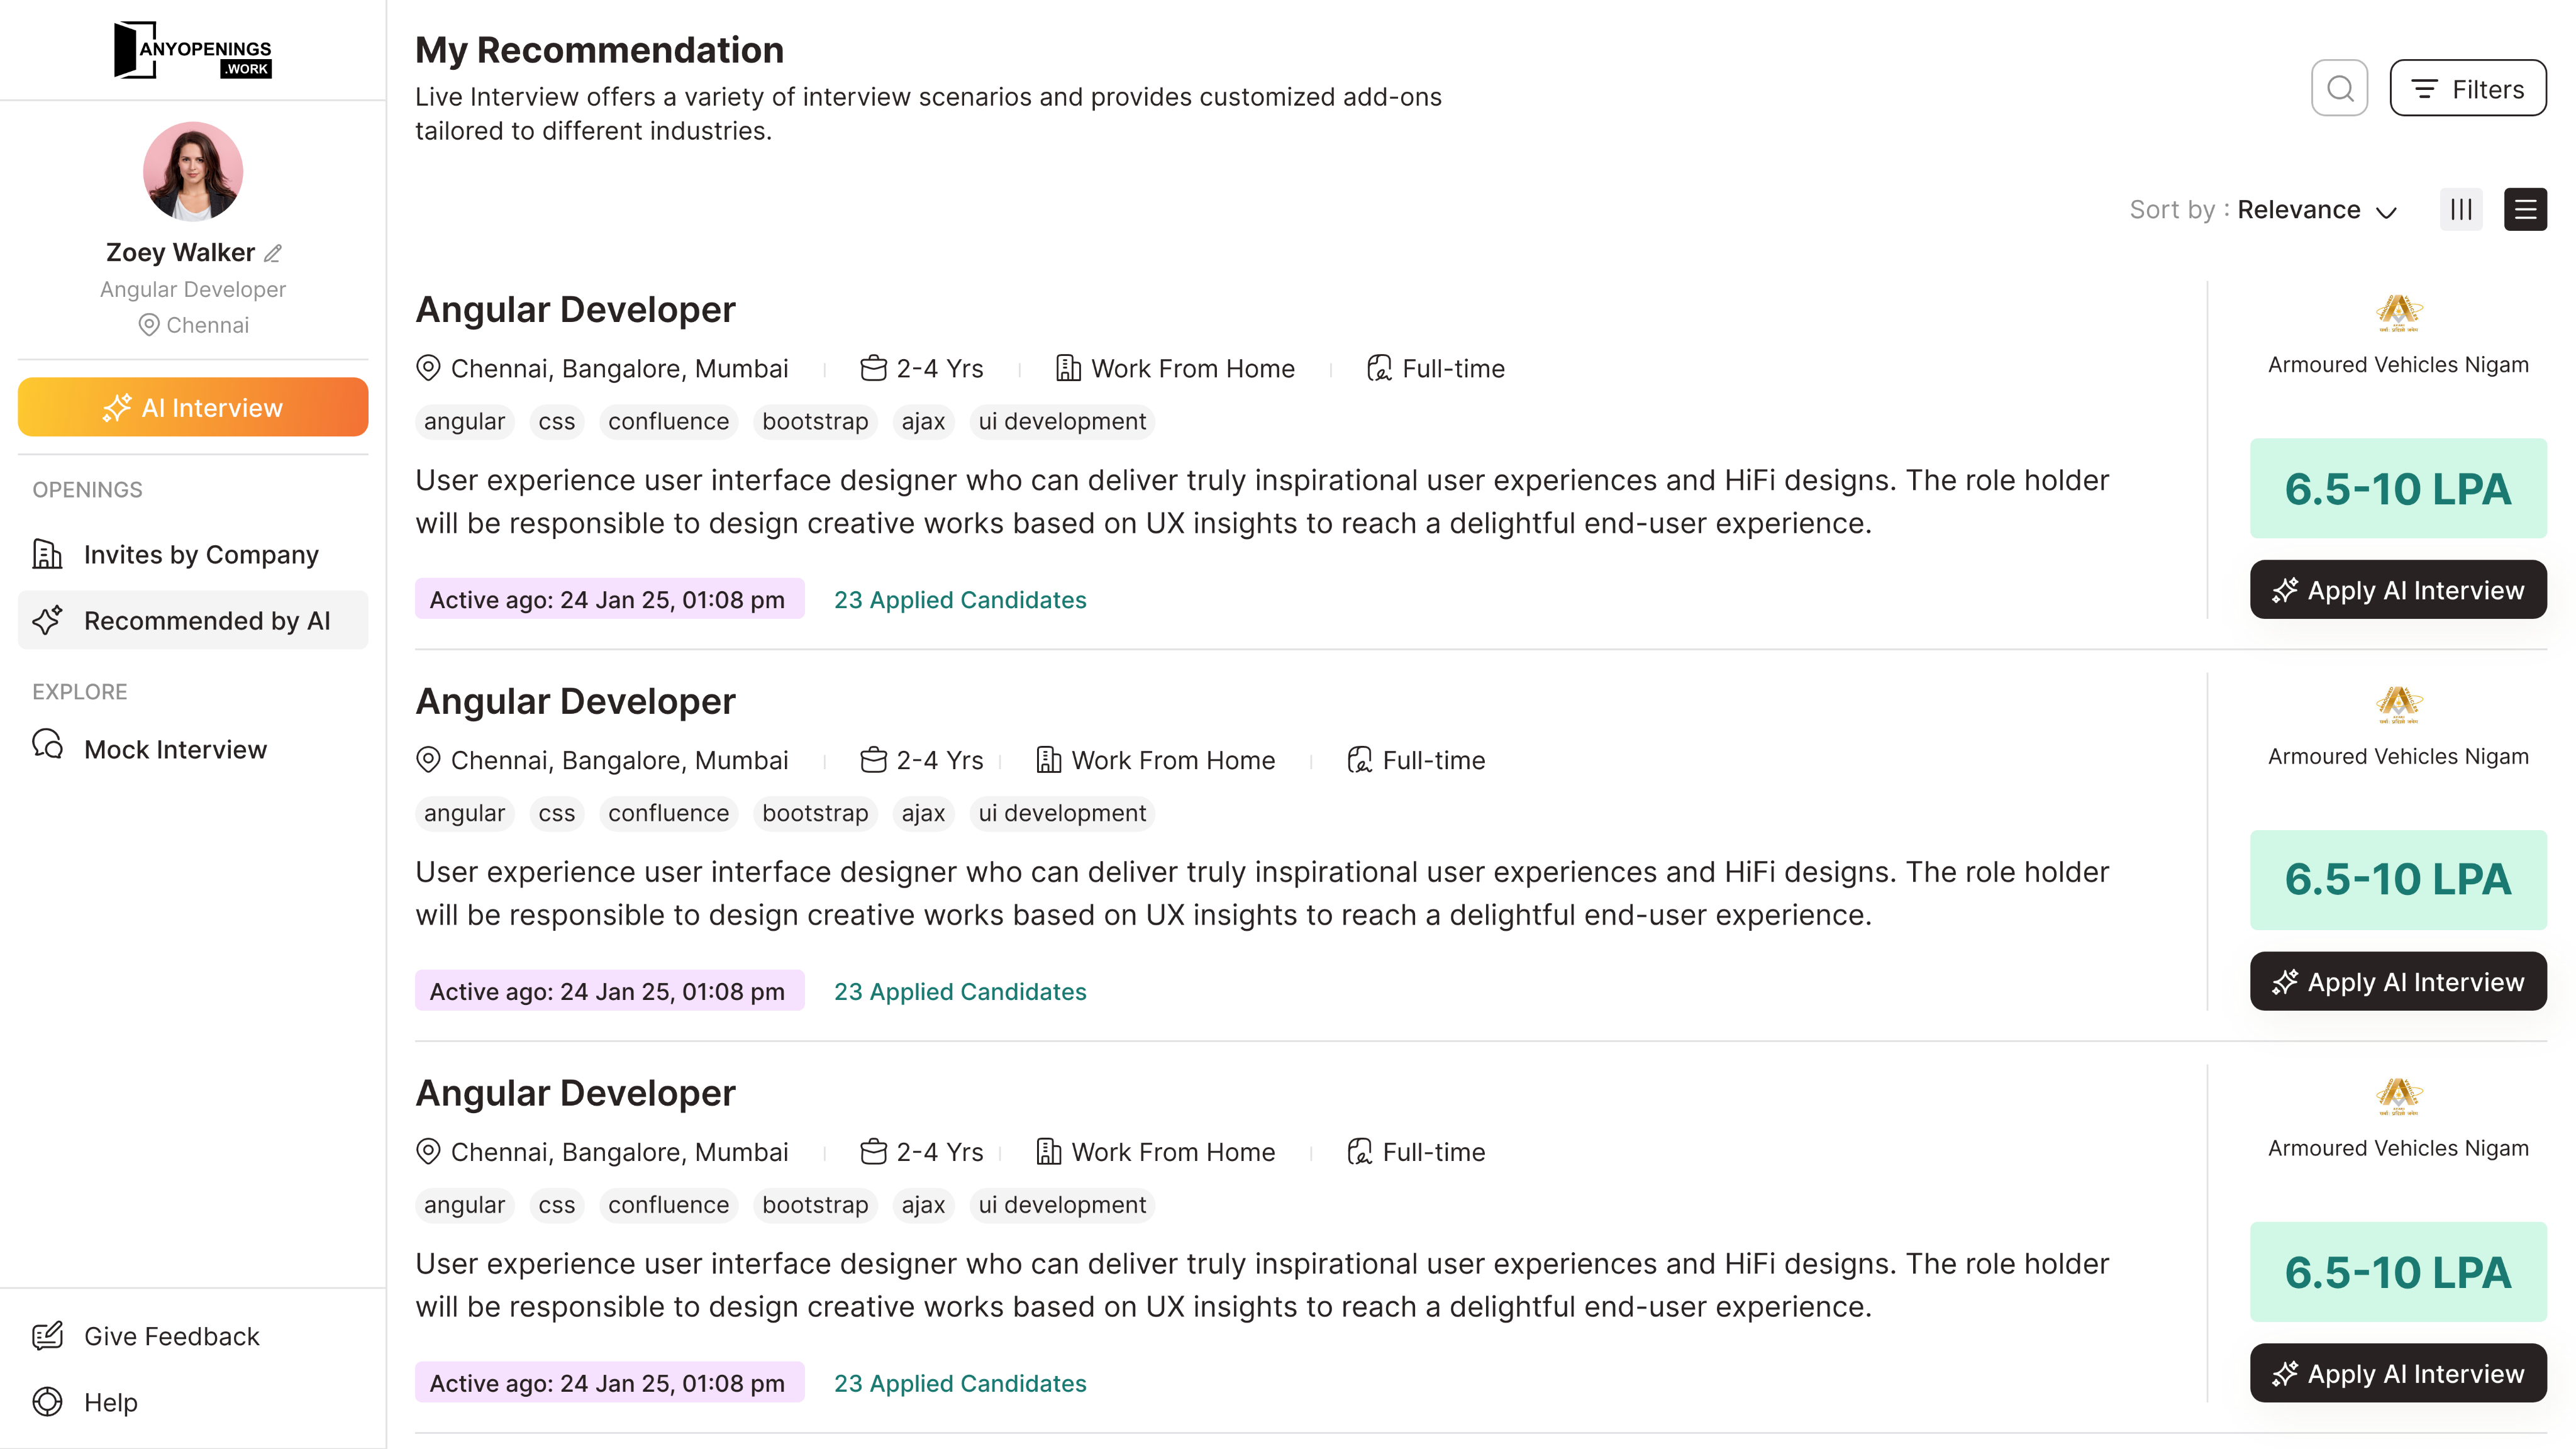Switch to column view layout
Viewport: 2576px width, 1449px height.
click(2461, 209)
